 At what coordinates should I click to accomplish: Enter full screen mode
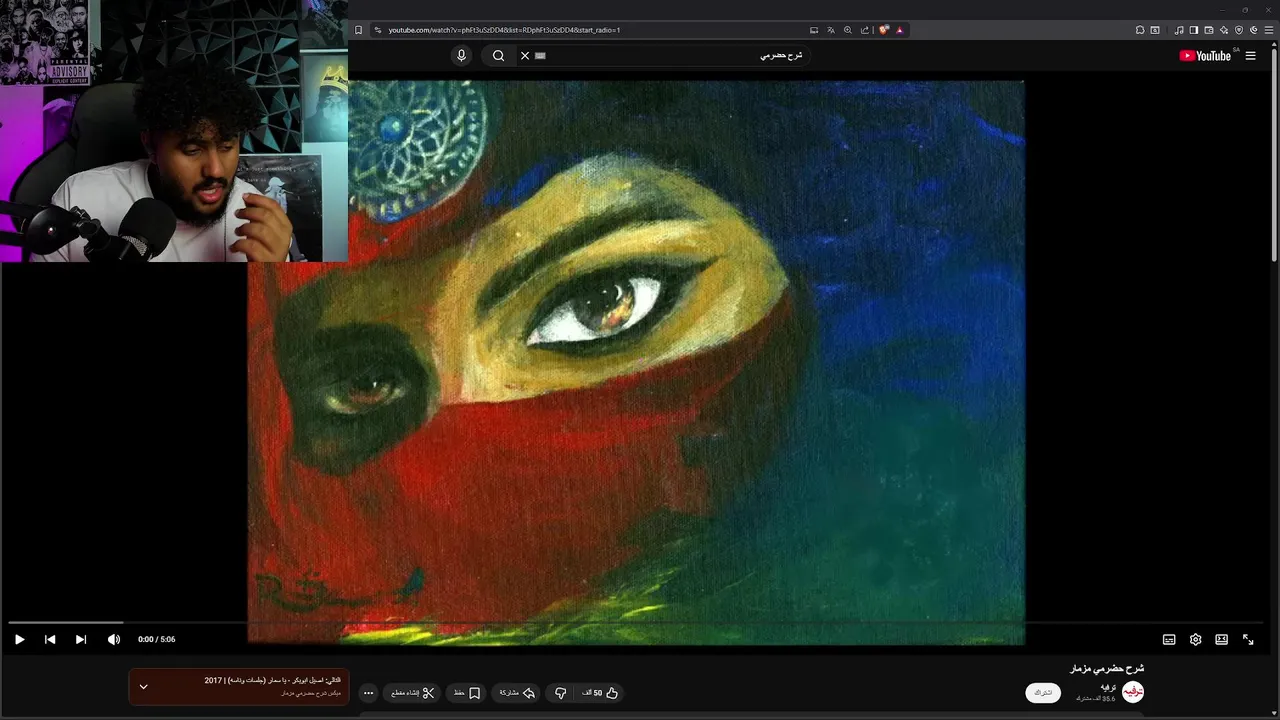[1248, 639]
